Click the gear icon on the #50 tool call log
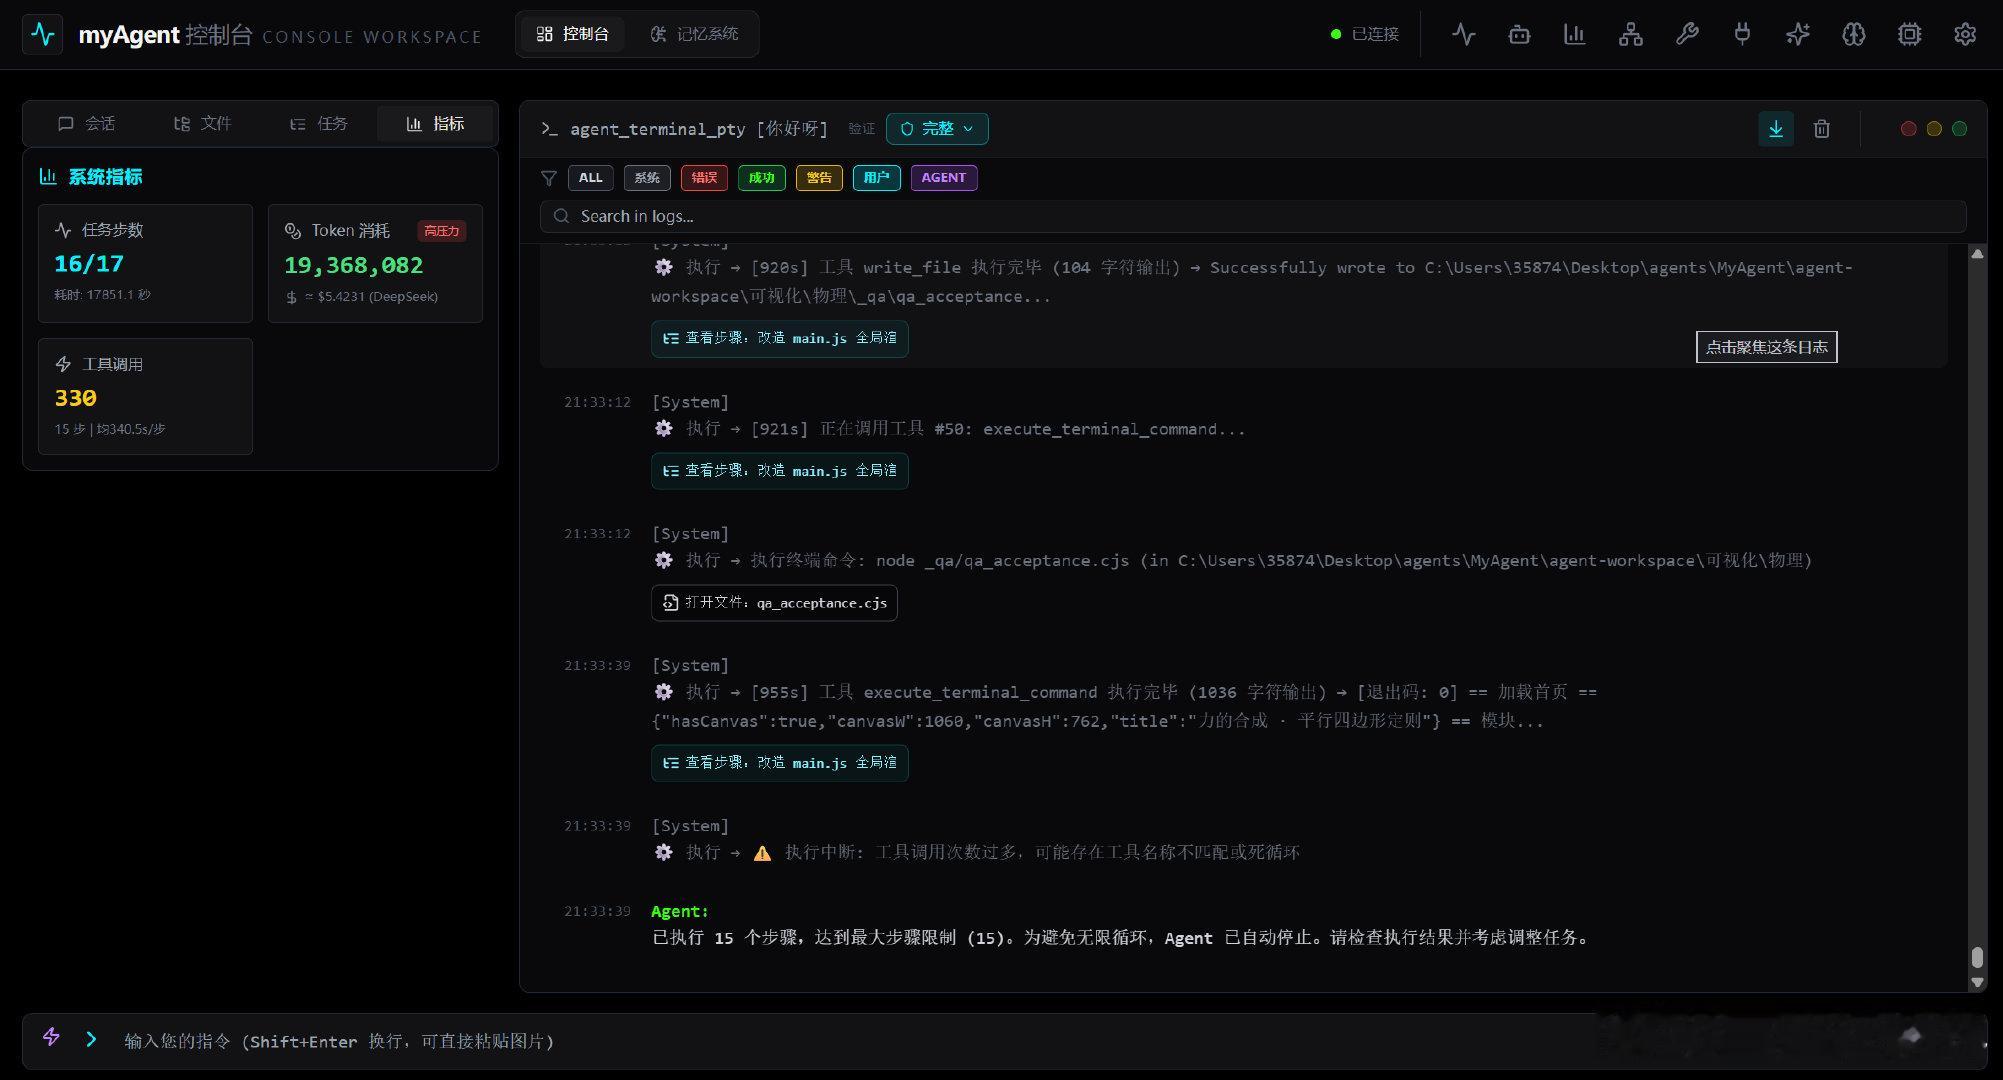2003x1080 pixels. click(664, 428)
